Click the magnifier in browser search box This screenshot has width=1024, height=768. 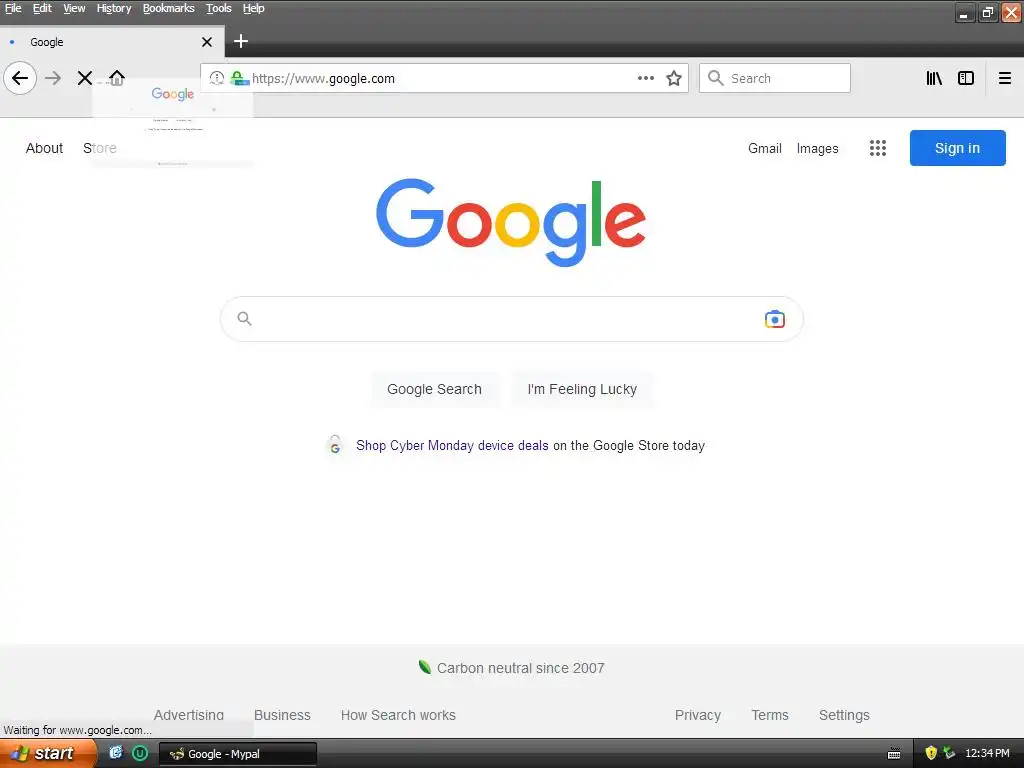pyautogui.click(x=716, y=78)
